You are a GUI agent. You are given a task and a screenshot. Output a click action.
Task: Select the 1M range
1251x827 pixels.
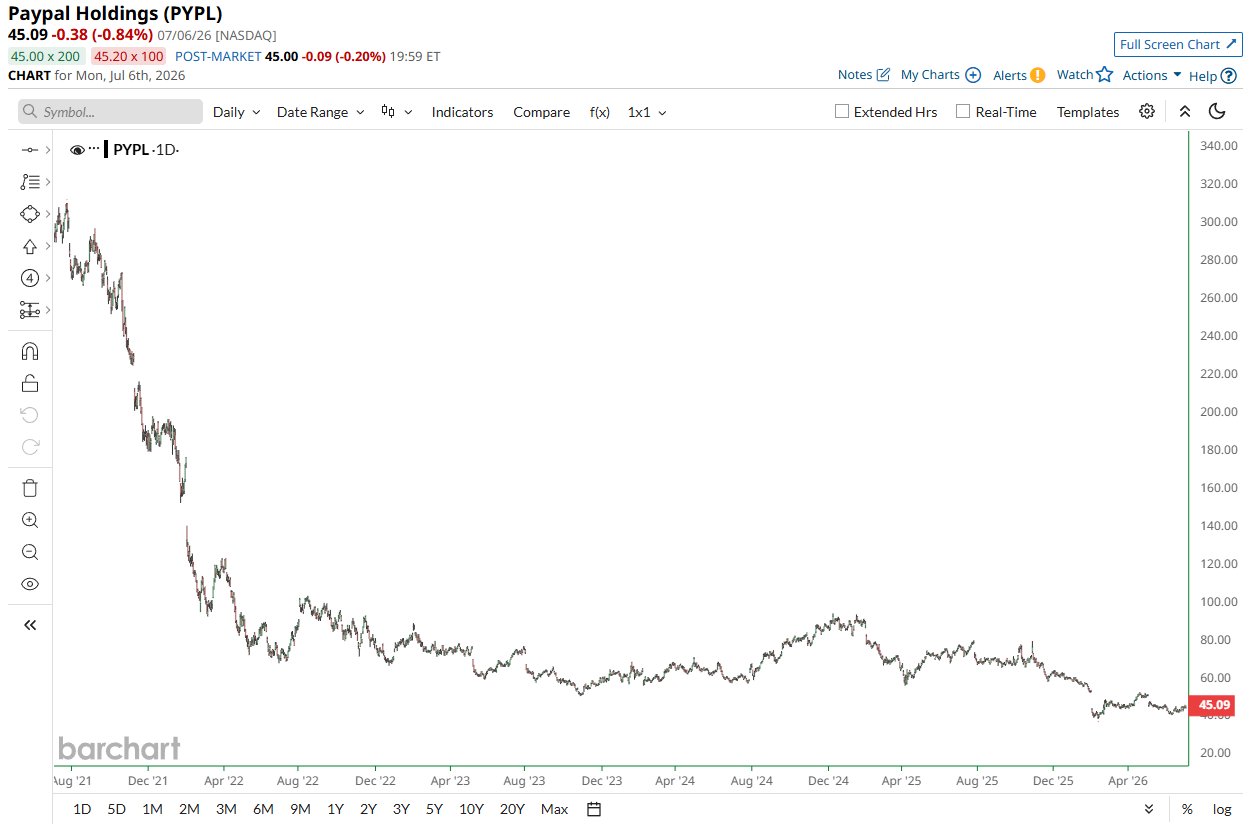(152, 809)
